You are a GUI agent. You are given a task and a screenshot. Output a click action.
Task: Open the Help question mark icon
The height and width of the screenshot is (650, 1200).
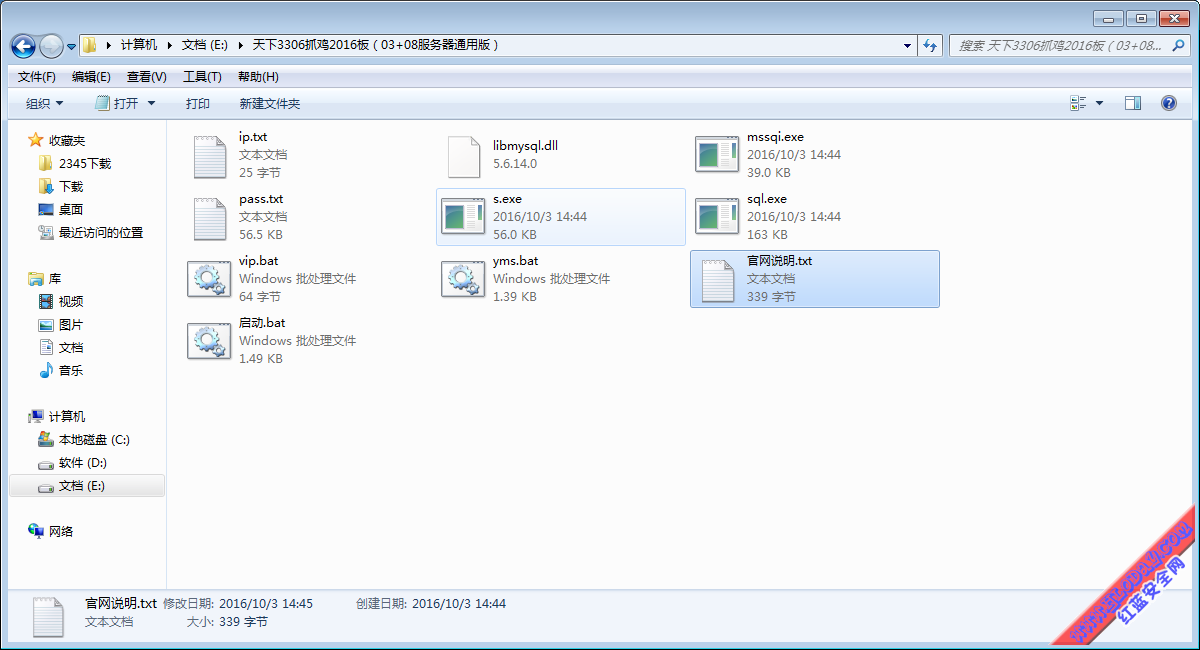[1168, 103]
